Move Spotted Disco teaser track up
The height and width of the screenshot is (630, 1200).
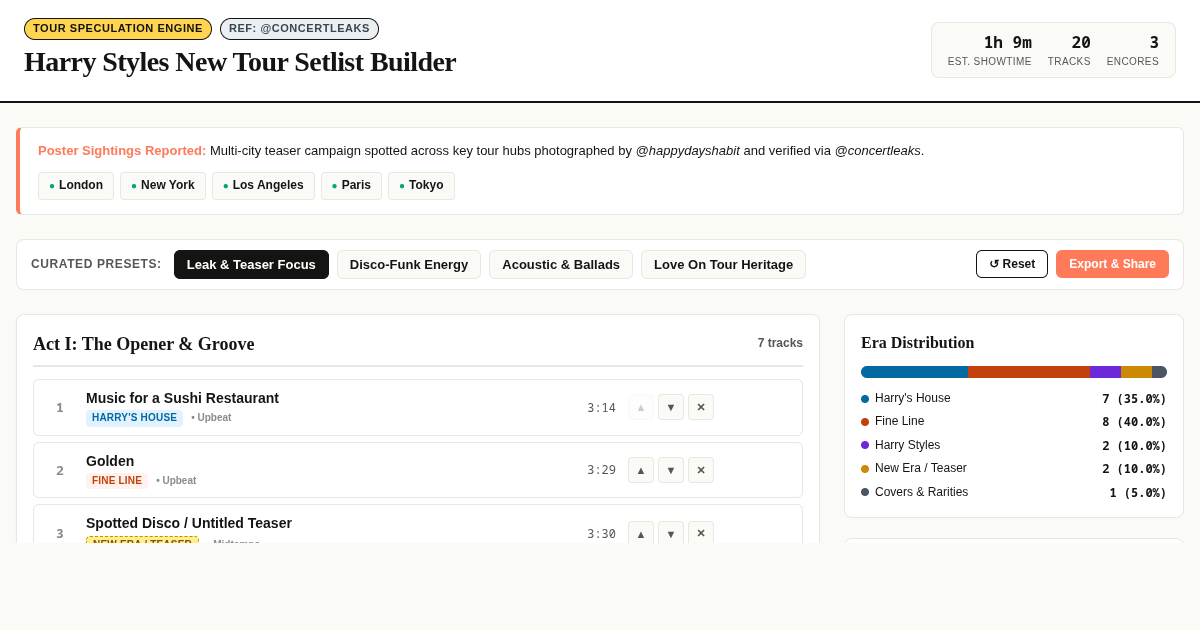coord(641,533)
